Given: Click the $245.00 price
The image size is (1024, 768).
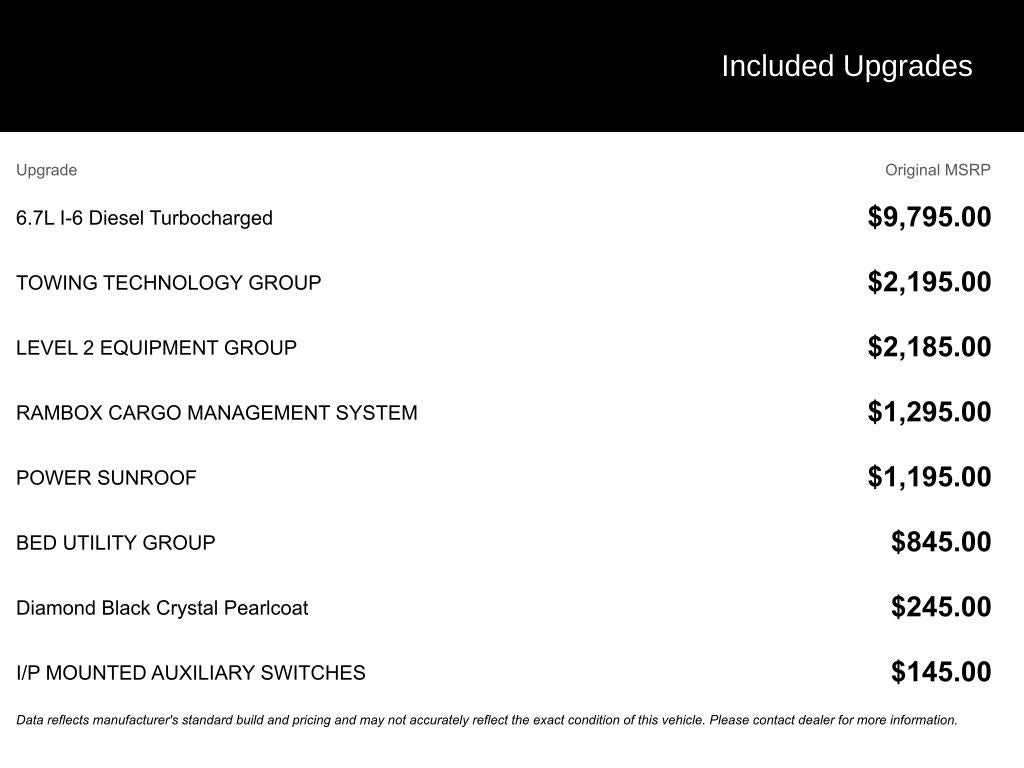Looking at the screenshot, I should [x=941, y=607].
